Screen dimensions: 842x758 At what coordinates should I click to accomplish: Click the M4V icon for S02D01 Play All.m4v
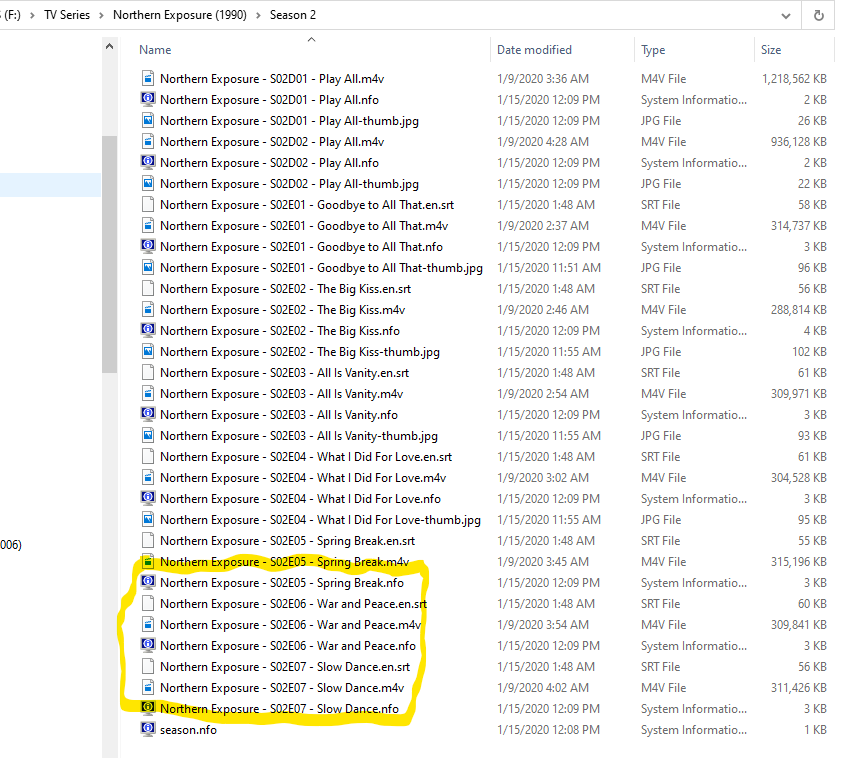[148, 79]
